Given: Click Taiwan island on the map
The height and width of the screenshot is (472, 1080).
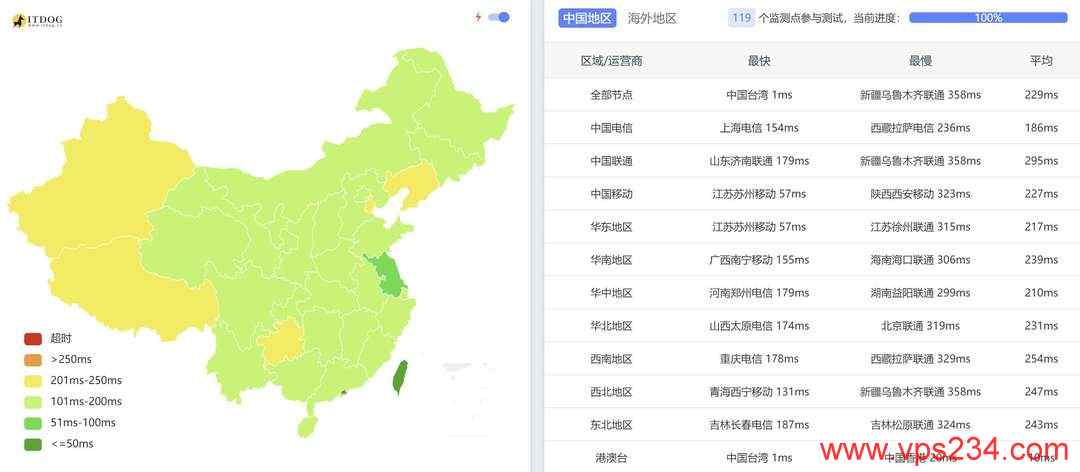Looking at the screenshot, I should (399, 378).
